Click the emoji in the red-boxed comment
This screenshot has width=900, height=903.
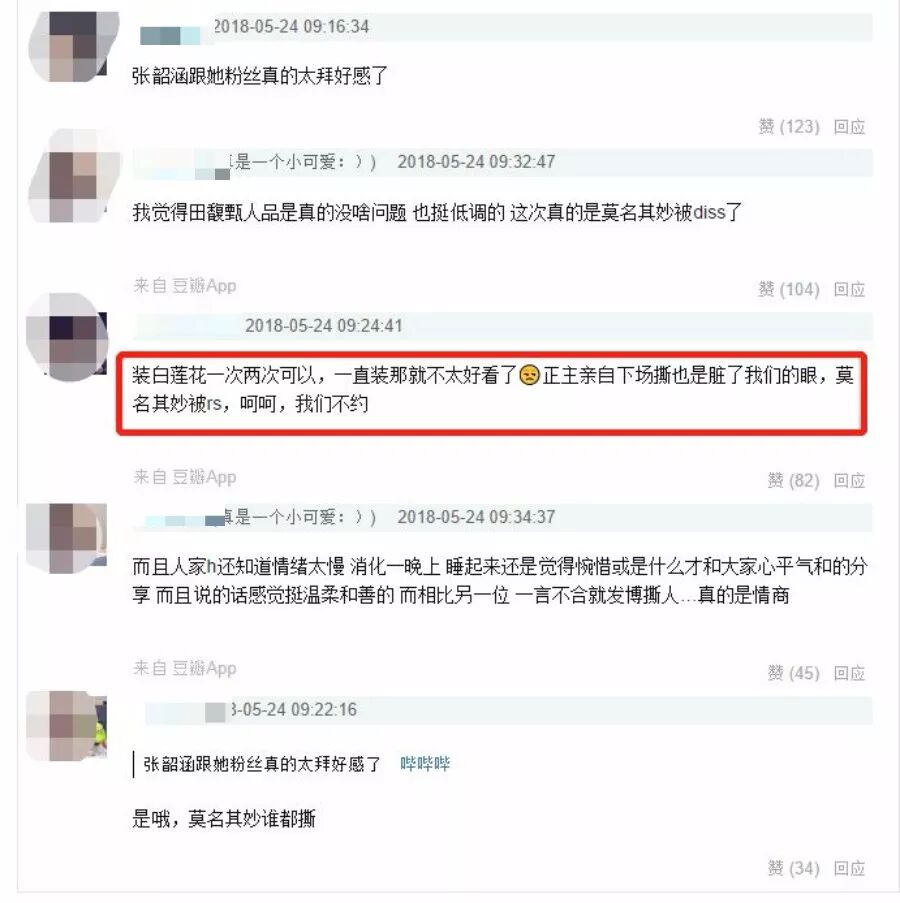(529, 375)
